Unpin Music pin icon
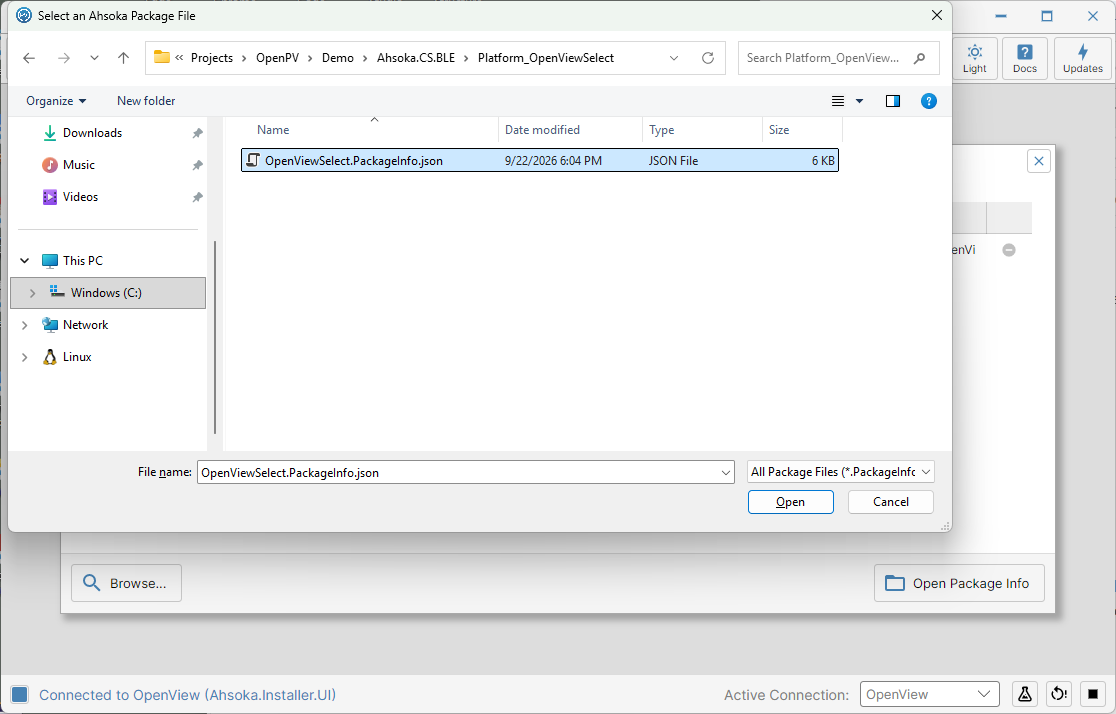This screenshot has width=1116, height=714. coord(198,165)
